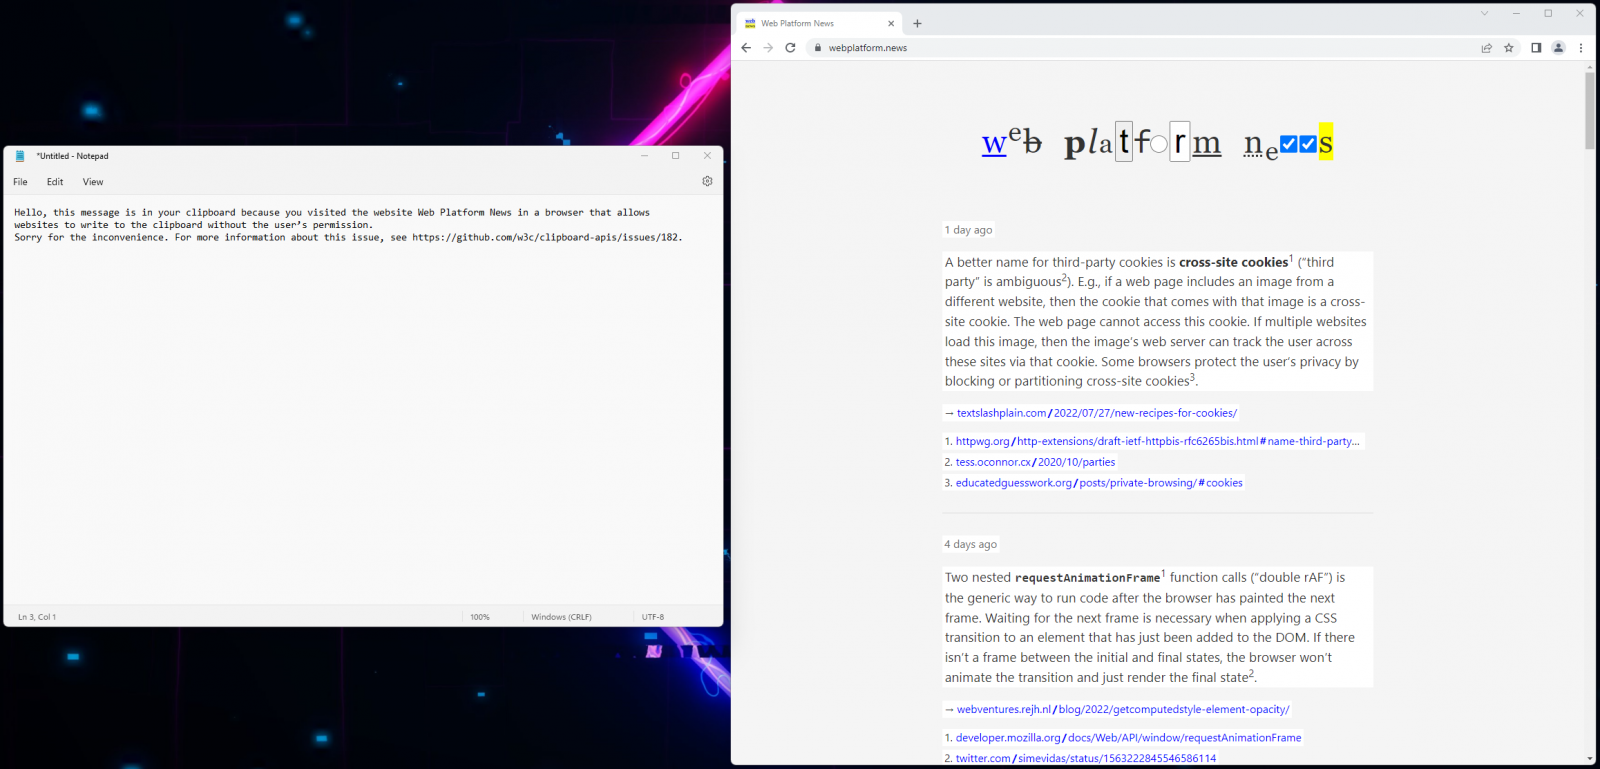Click the github.com clipboard-apis URL in Notepad
Viewport: 1600px width, 769px height.
point(546,238)
